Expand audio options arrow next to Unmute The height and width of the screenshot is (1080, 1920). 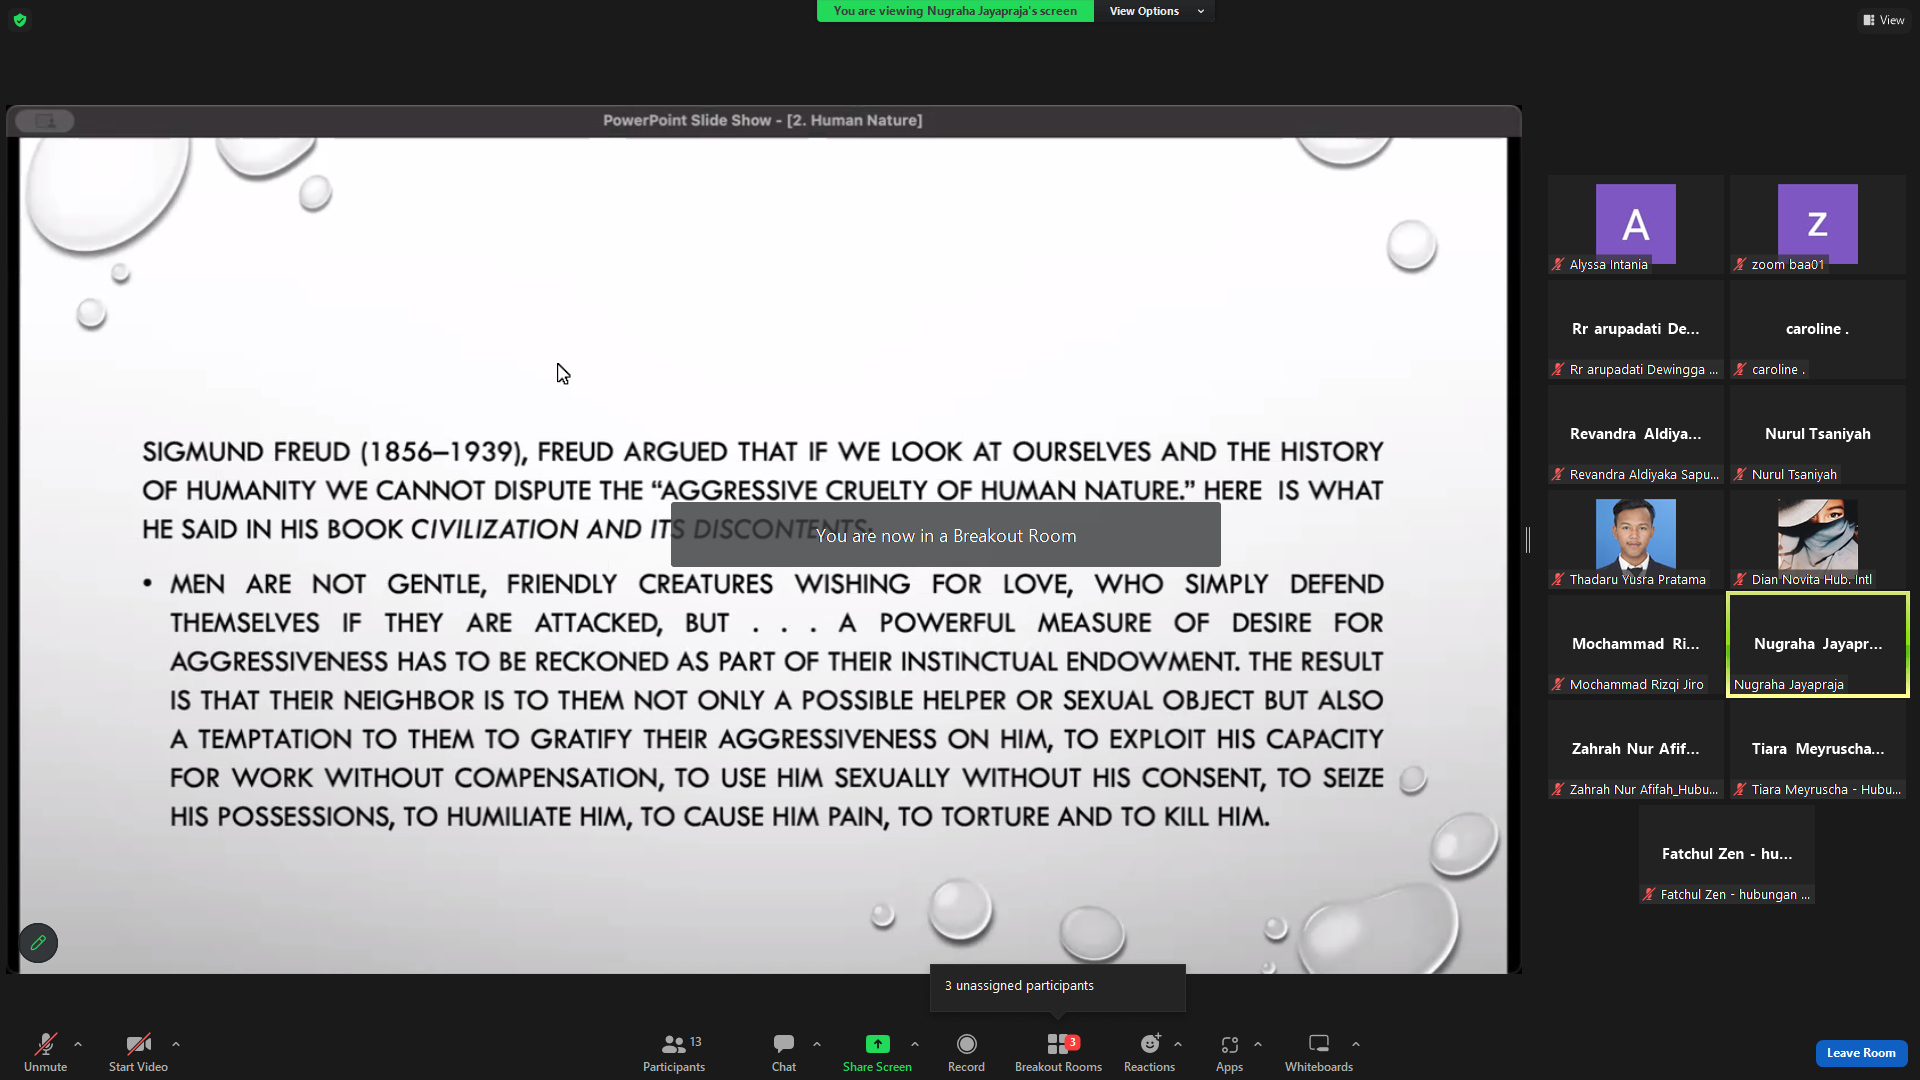78,1044
